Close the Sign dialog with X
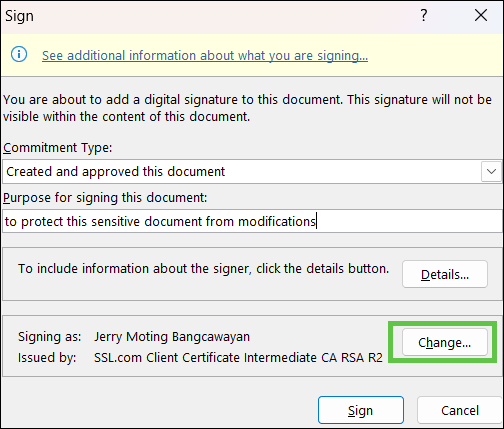Screen dimensions: 504x429 coord(481,15)
